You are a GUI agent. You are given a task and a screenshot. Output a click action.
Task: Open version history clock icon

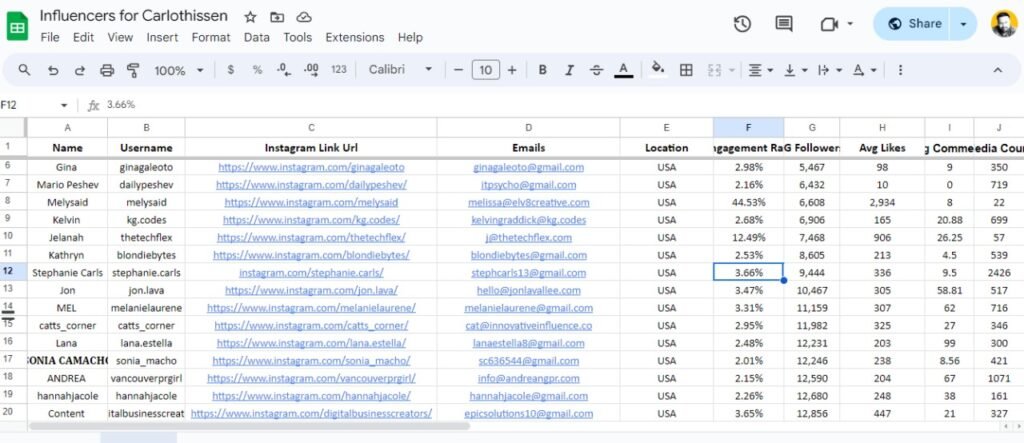click(742, 24)
